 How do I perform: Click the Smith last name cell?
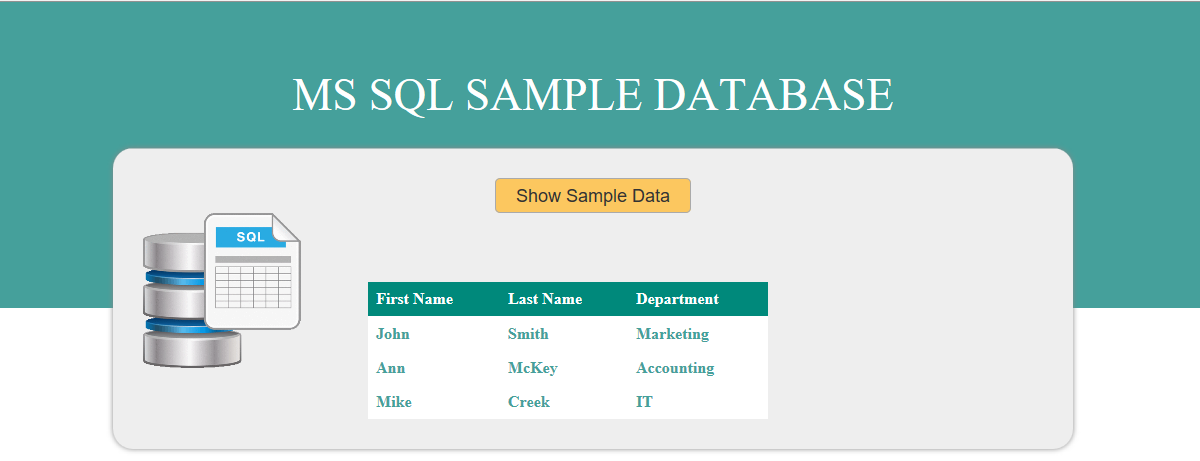[528, 334]
